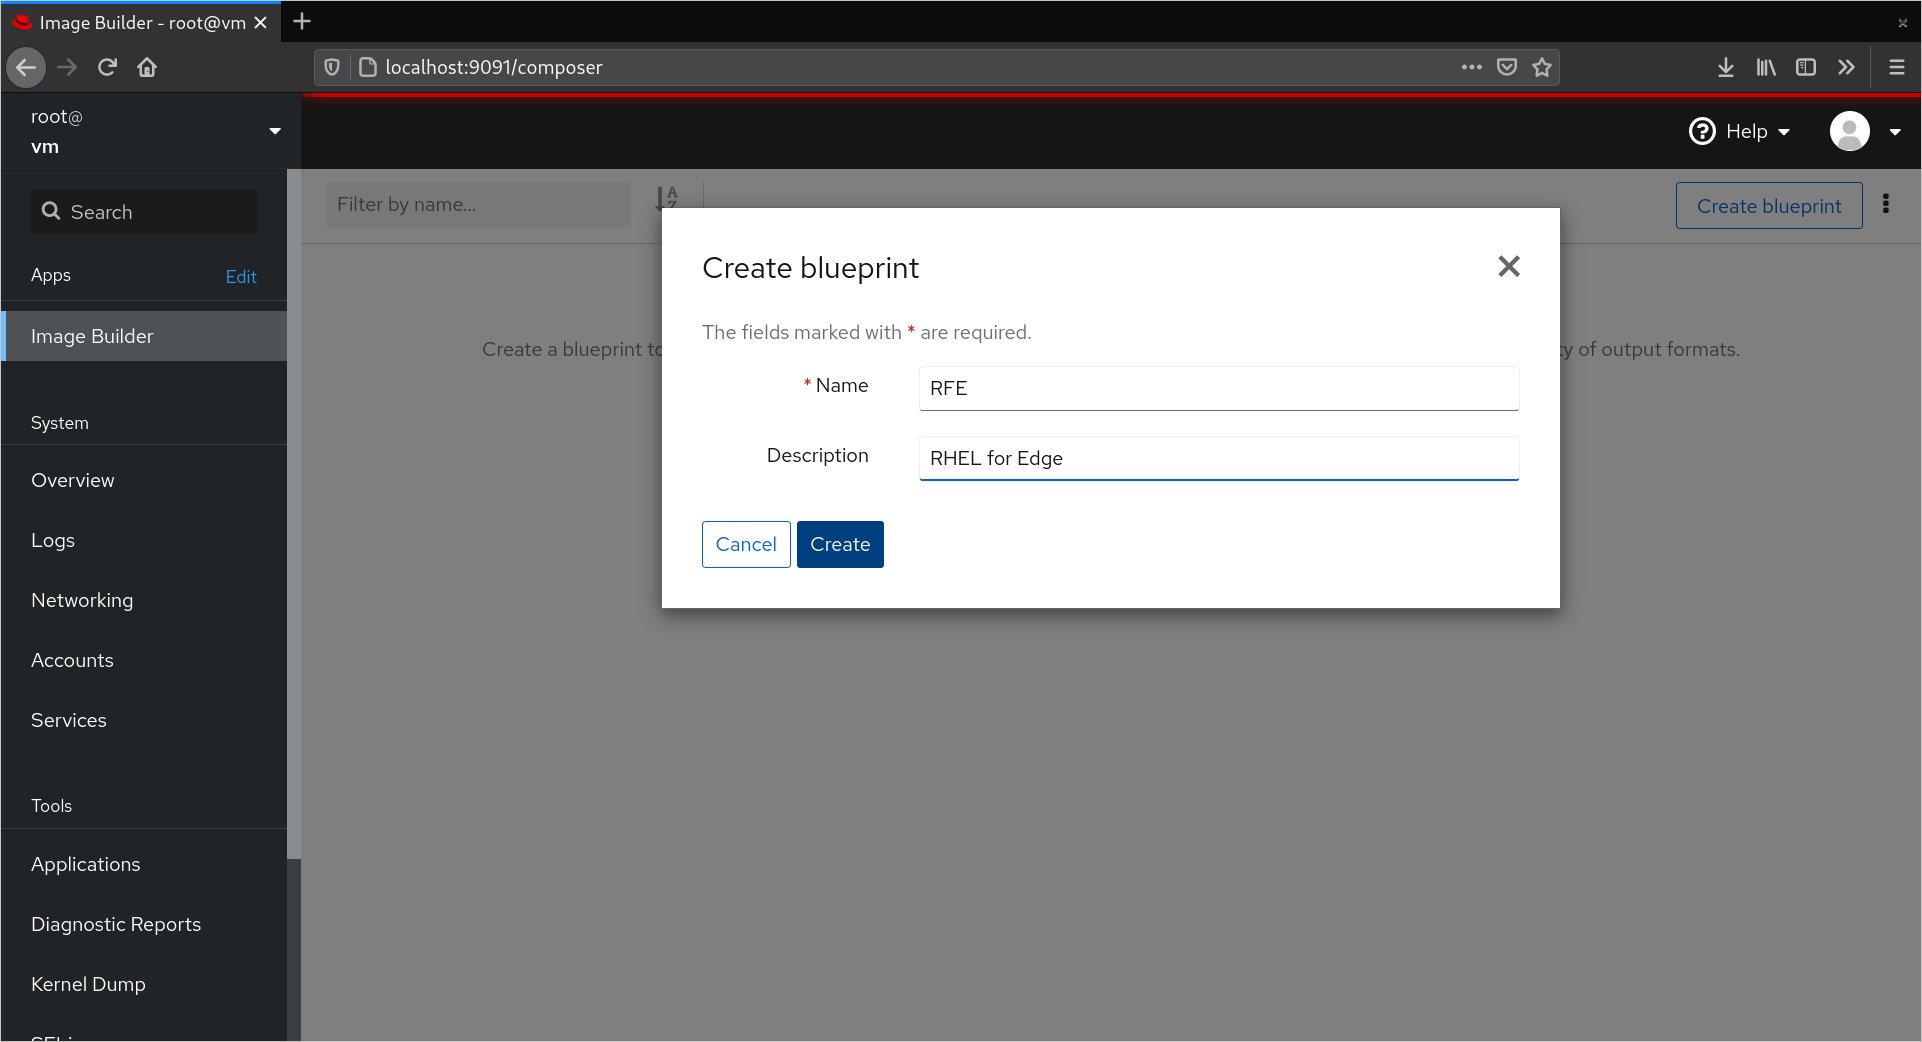Toggle the browser sidebar icon
This screenshot has width=1922, height=1042.
tap(1806, 67)
